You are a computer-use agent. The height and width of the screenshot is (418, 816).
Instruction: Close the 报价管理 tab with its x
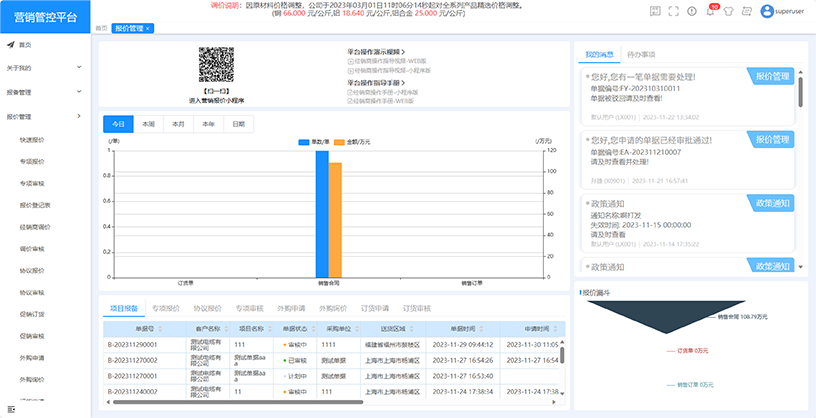click(x=147, y=29)
